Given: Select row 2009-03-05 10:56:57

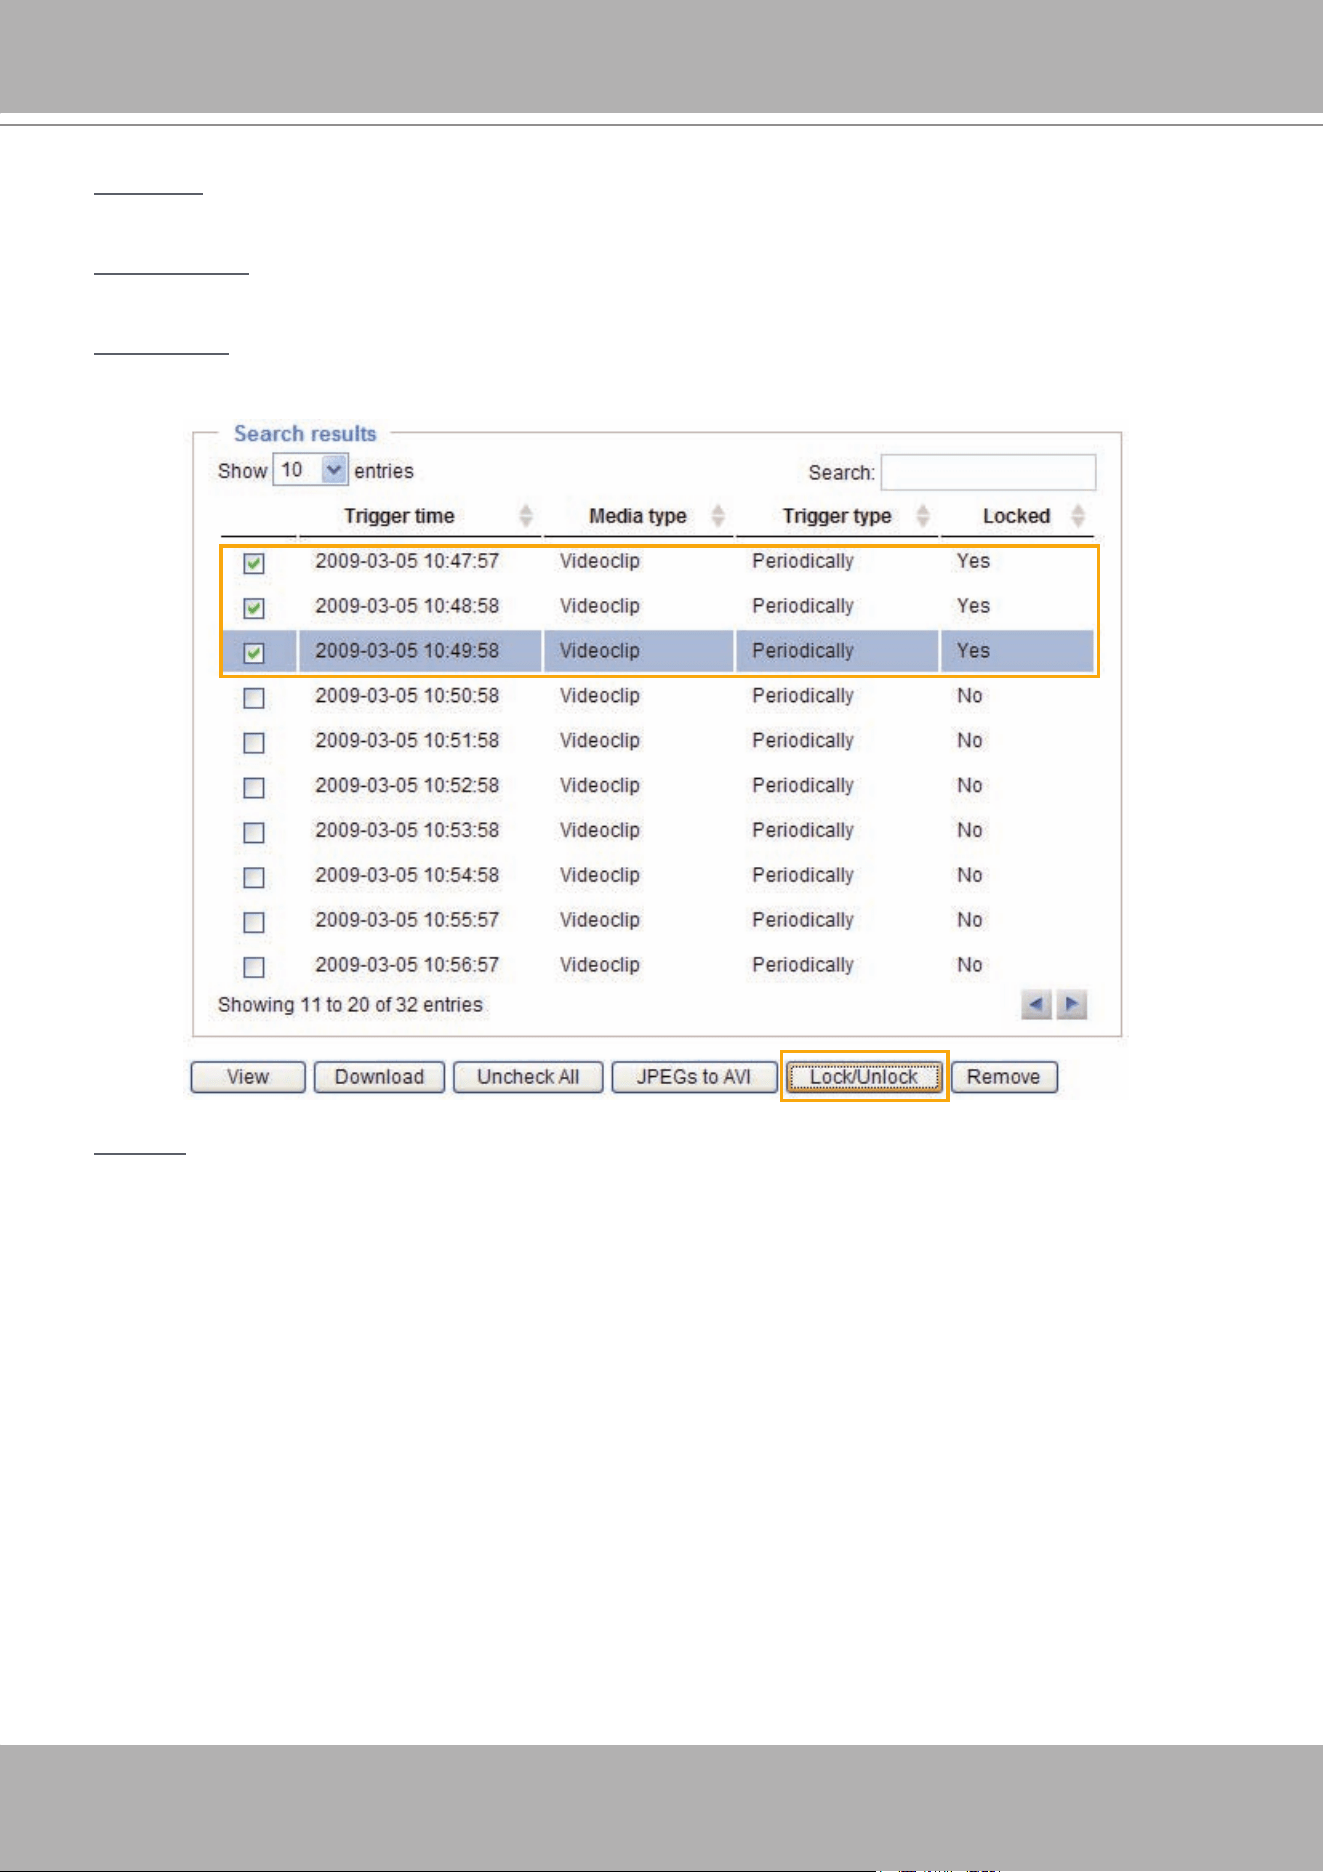Looking at the screenshot, I should (658, 965).
